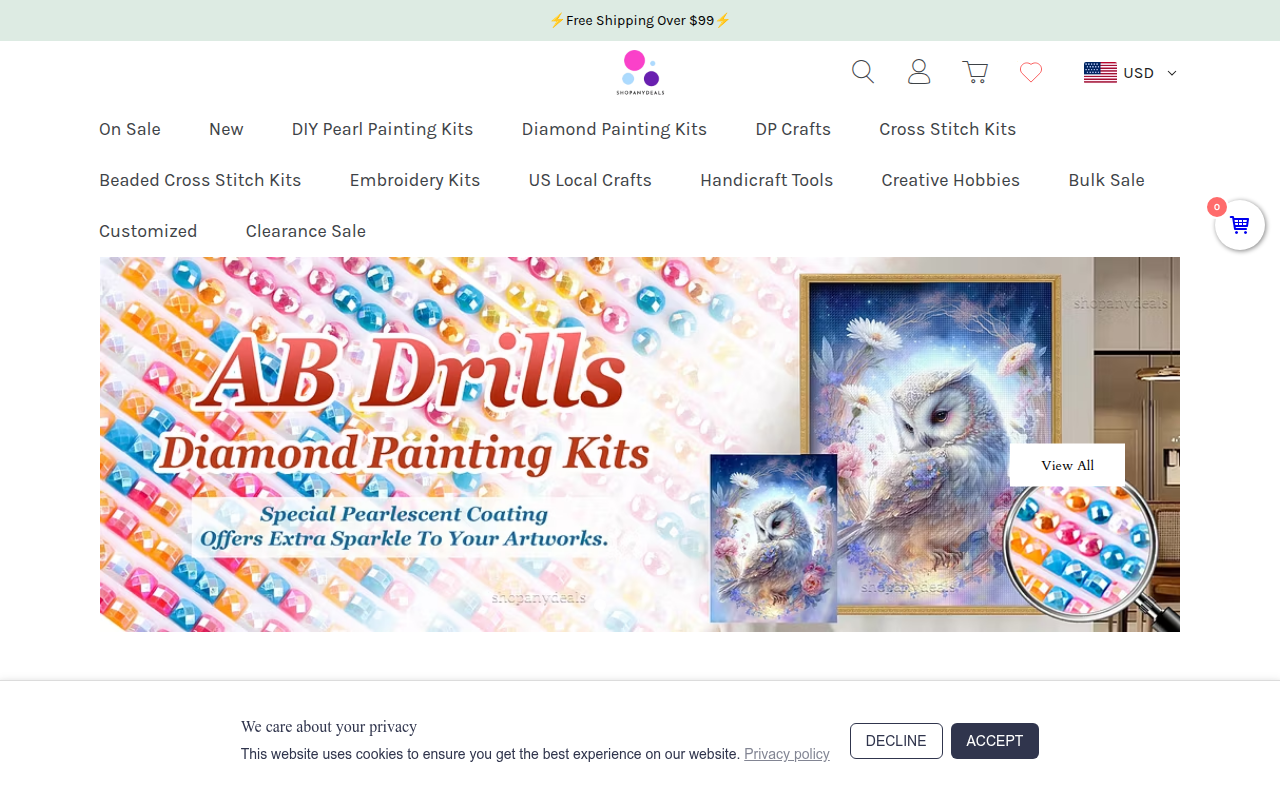
Task: Open Beaded Cross Stitch Kits category
Action: point(200,180)
